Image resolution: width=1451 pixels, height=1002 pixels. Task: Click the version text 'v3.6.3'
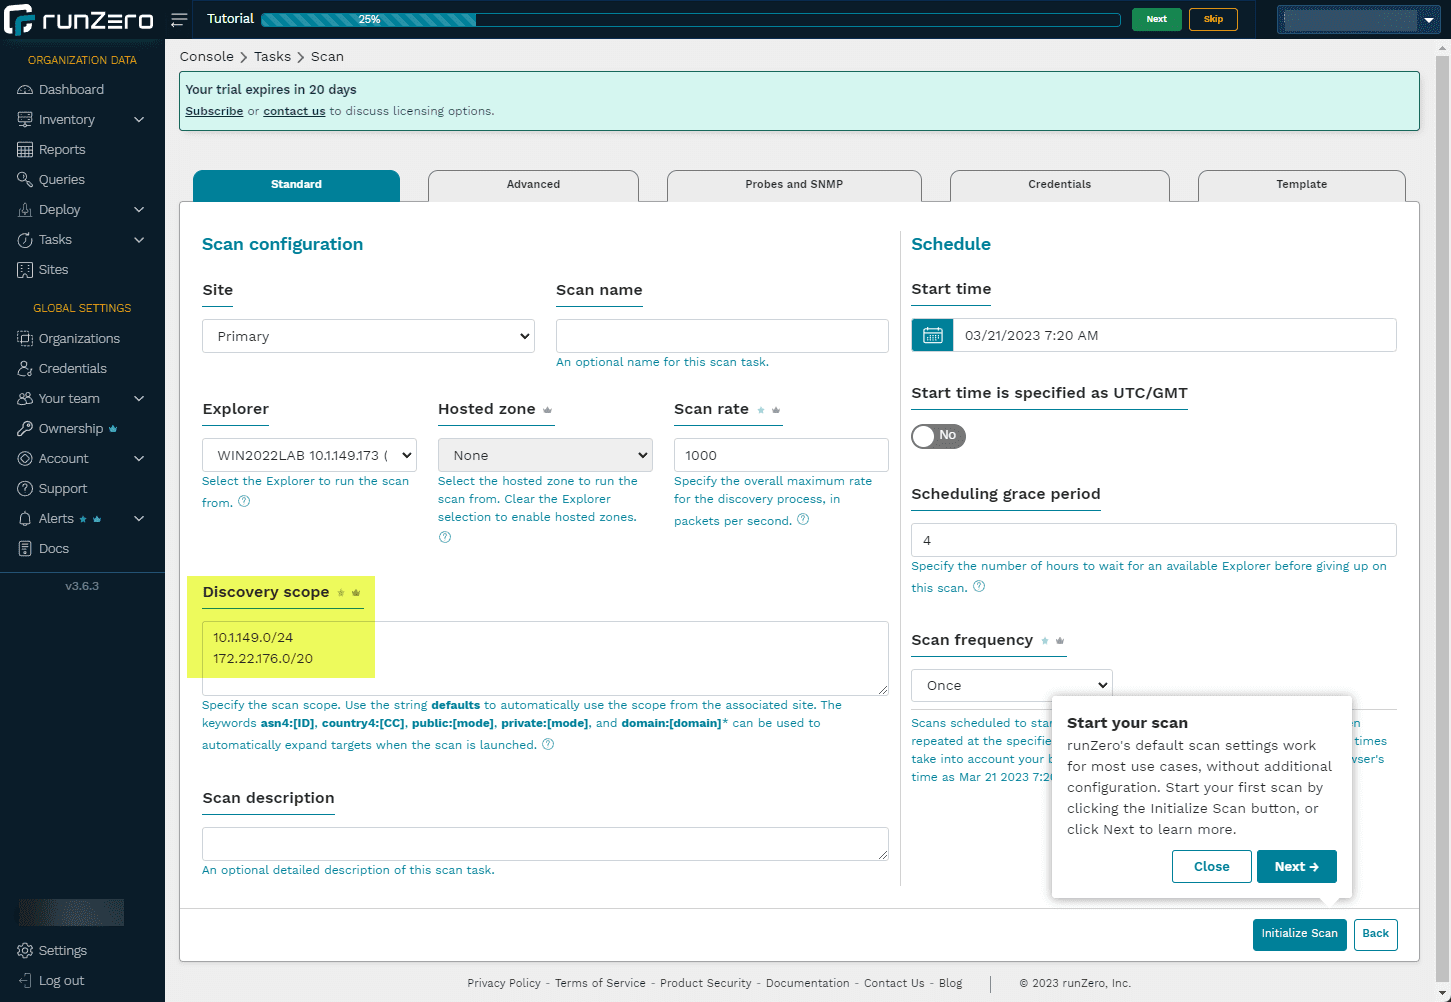coord(82,586)
